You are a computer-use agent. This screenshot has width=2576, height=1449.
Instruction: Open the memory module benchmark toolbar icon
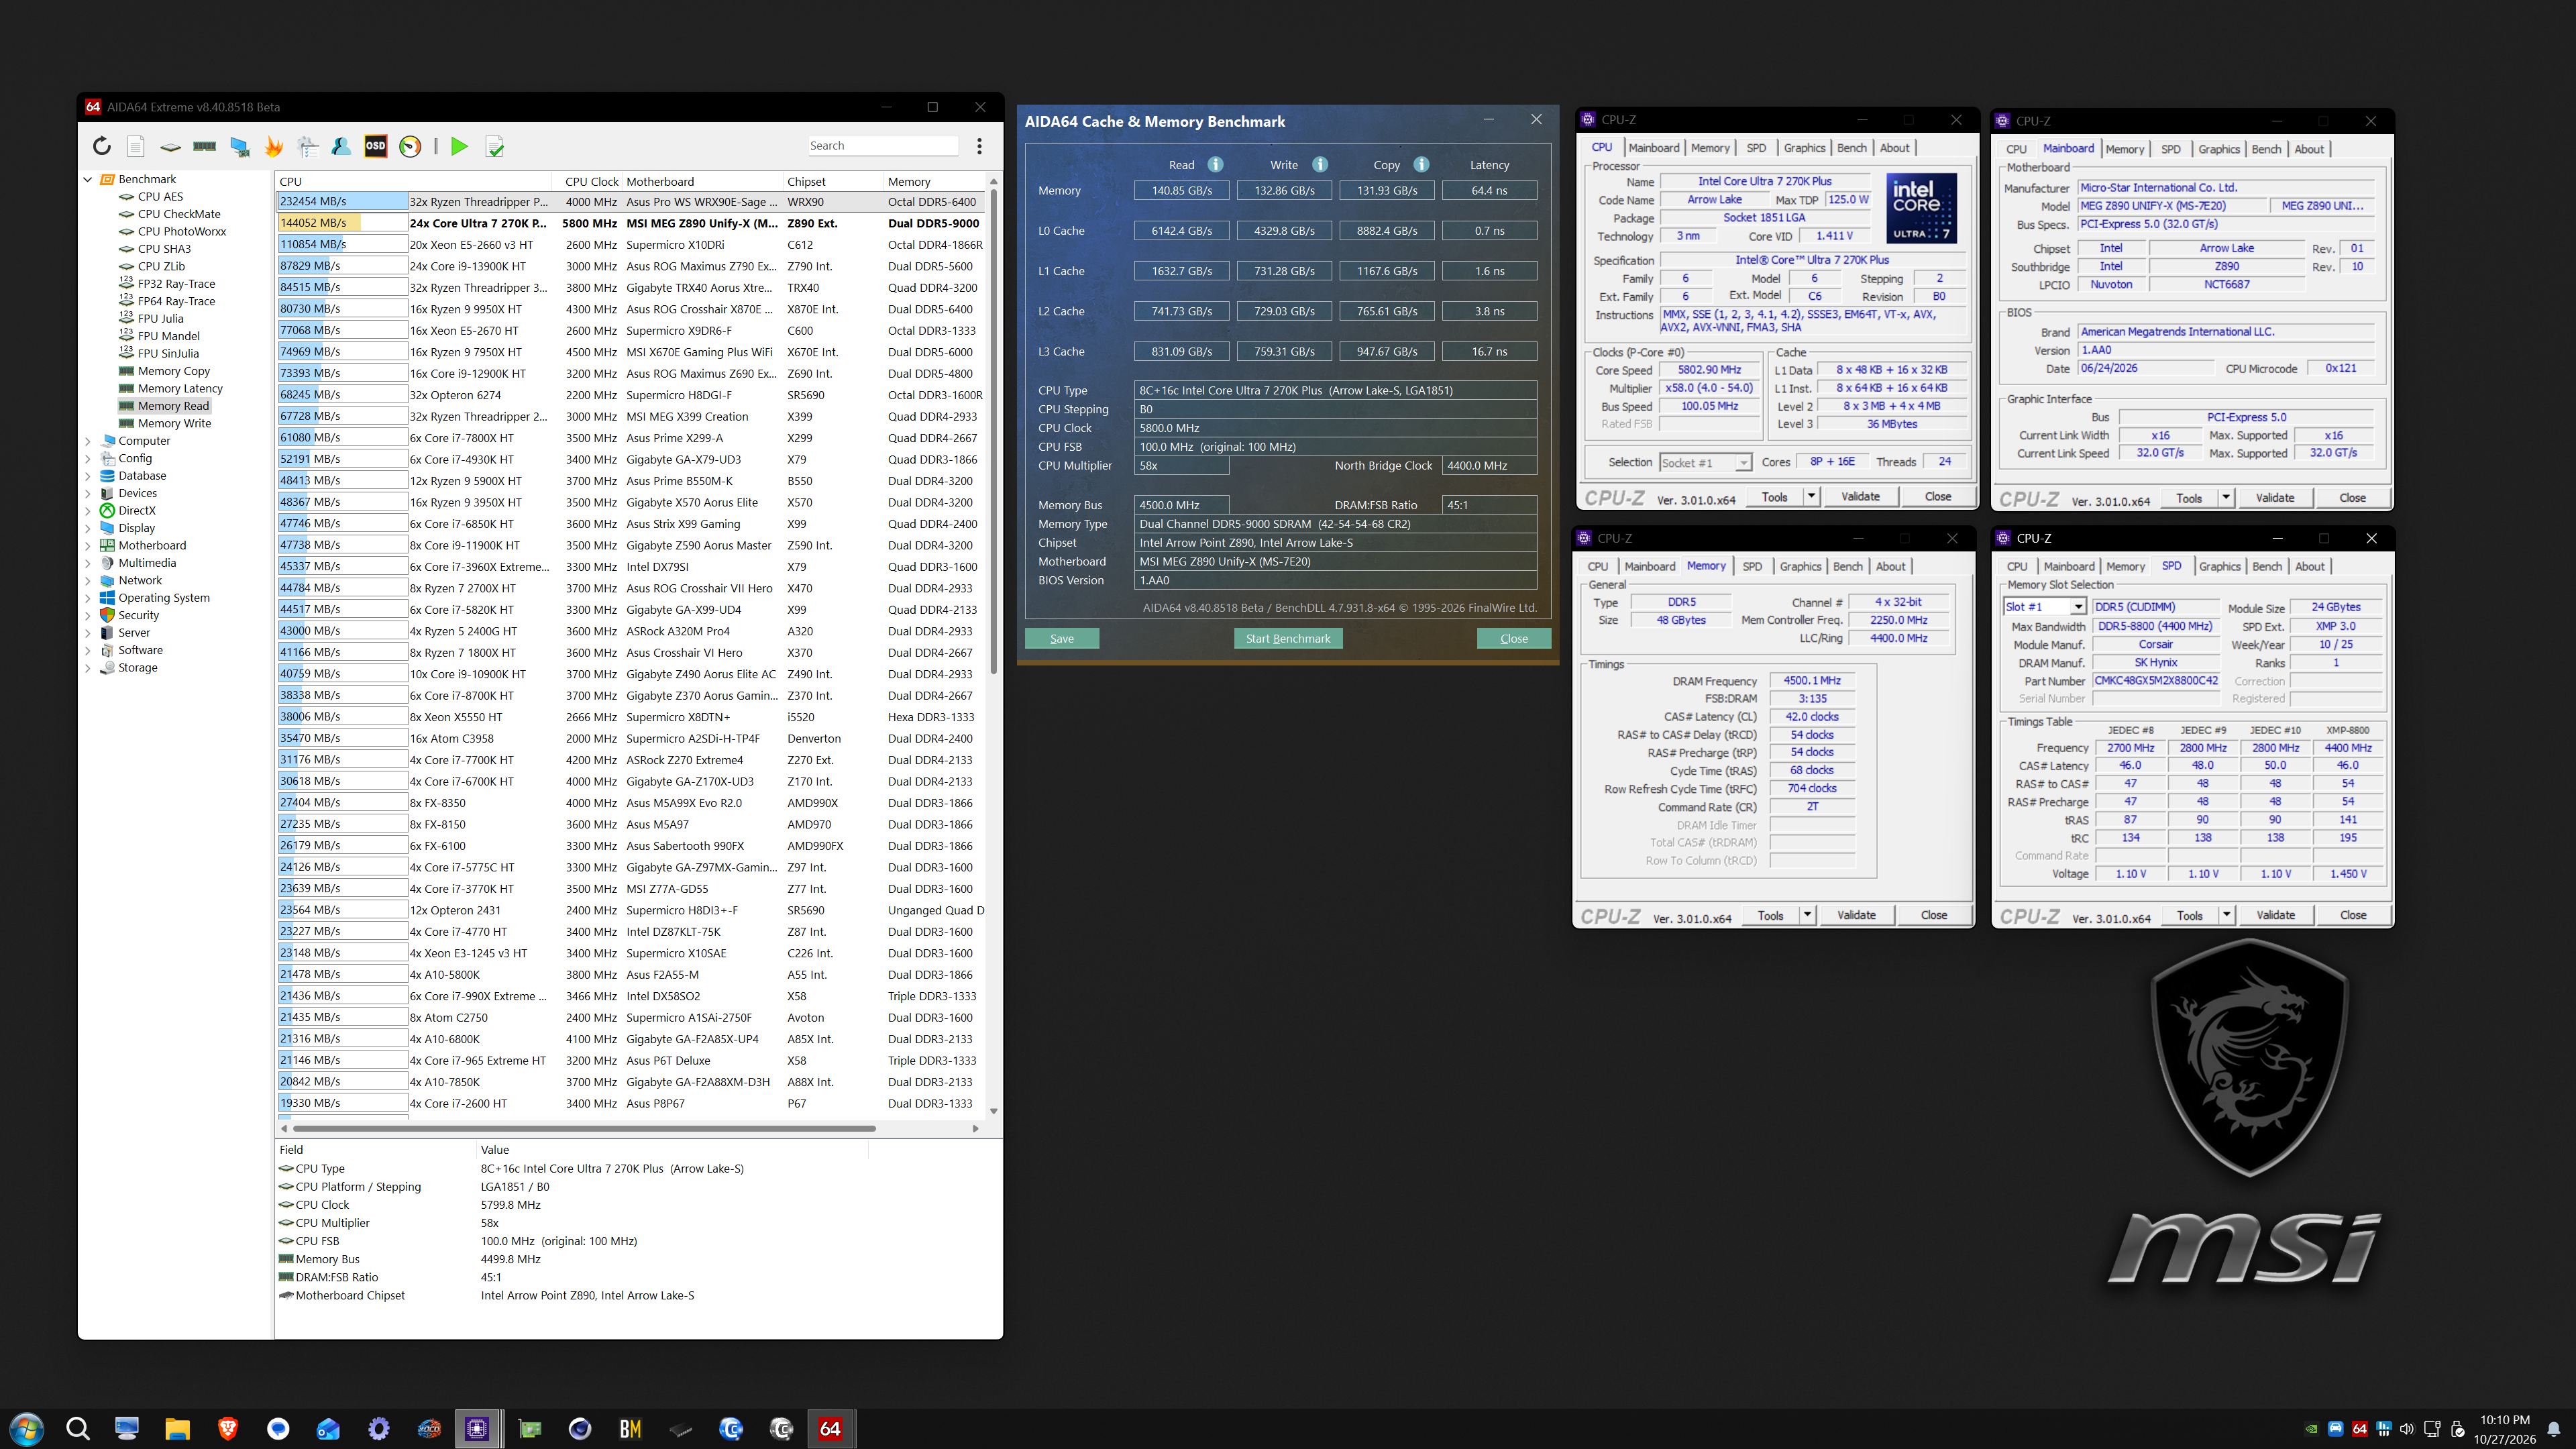tap(205, 146)
